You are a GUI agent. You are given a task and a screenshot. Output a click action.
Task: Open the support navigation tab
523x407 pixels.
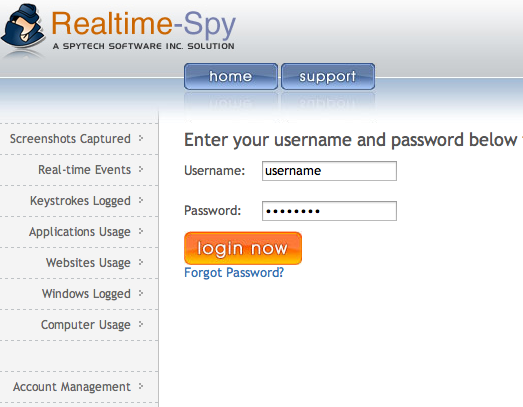pyautogui.click(x=328, y=76)
